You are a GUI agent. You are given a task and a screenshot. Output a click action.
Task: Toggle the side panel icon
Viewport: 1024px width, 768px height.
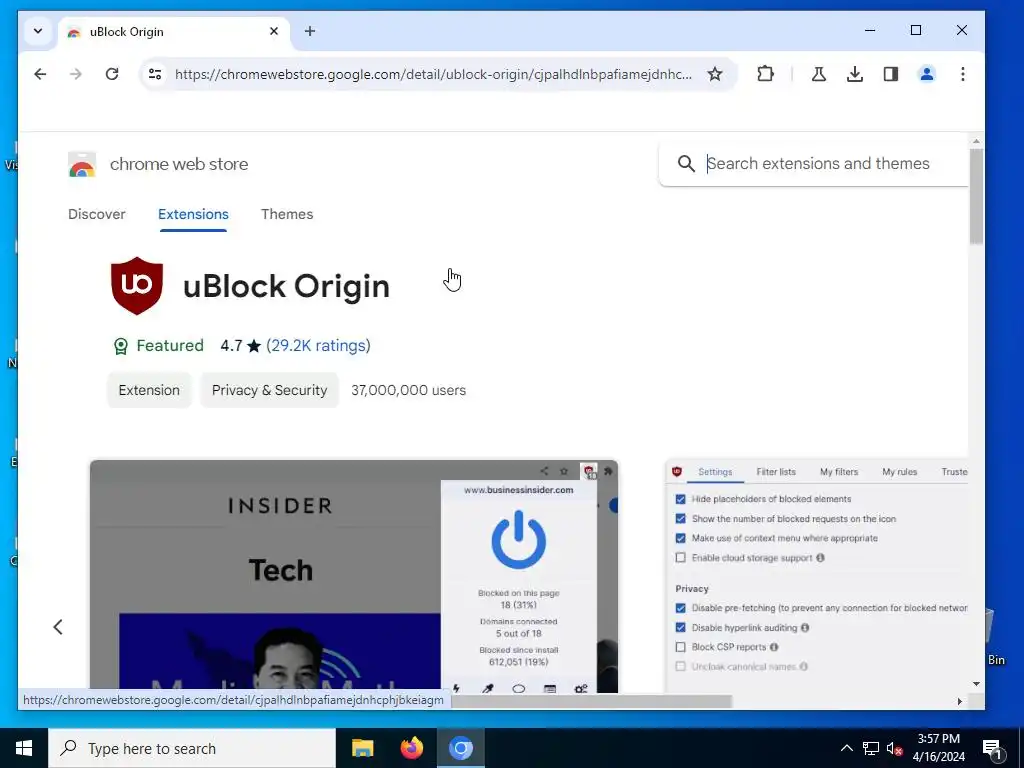pos(891,74)
